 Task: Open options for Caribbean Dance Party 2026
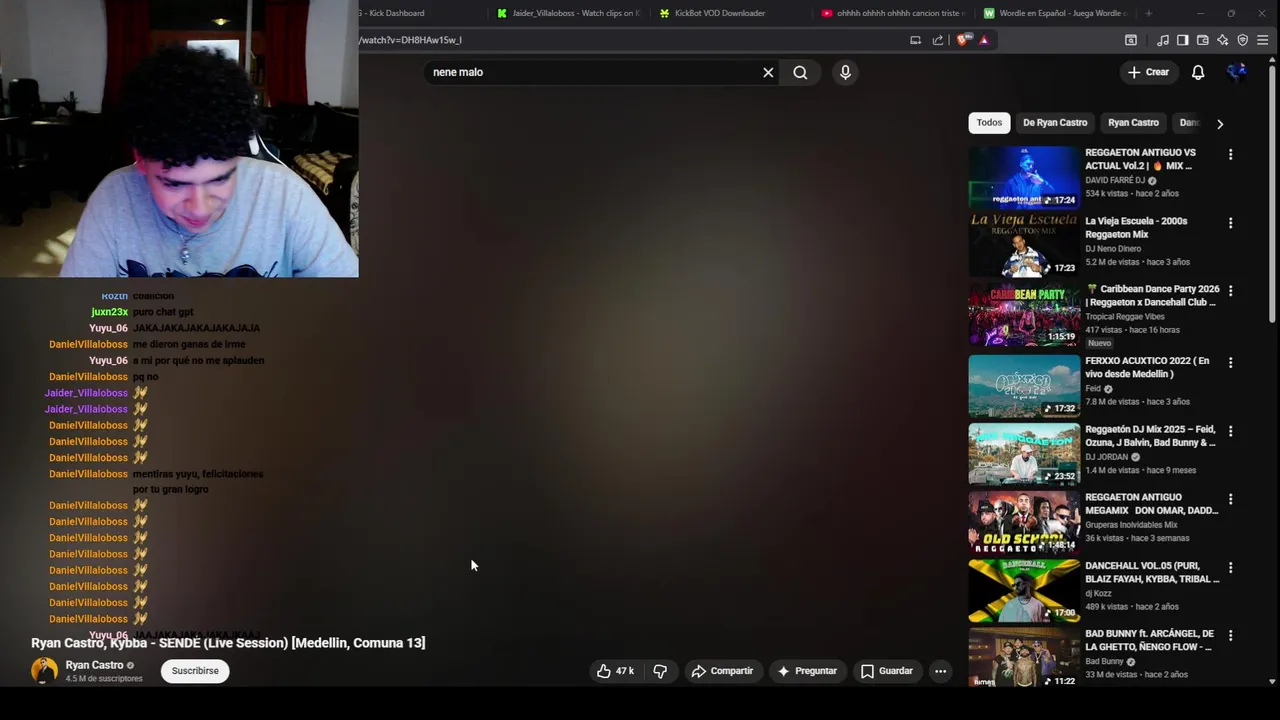pyautogui.click(x=1230, y=291)
